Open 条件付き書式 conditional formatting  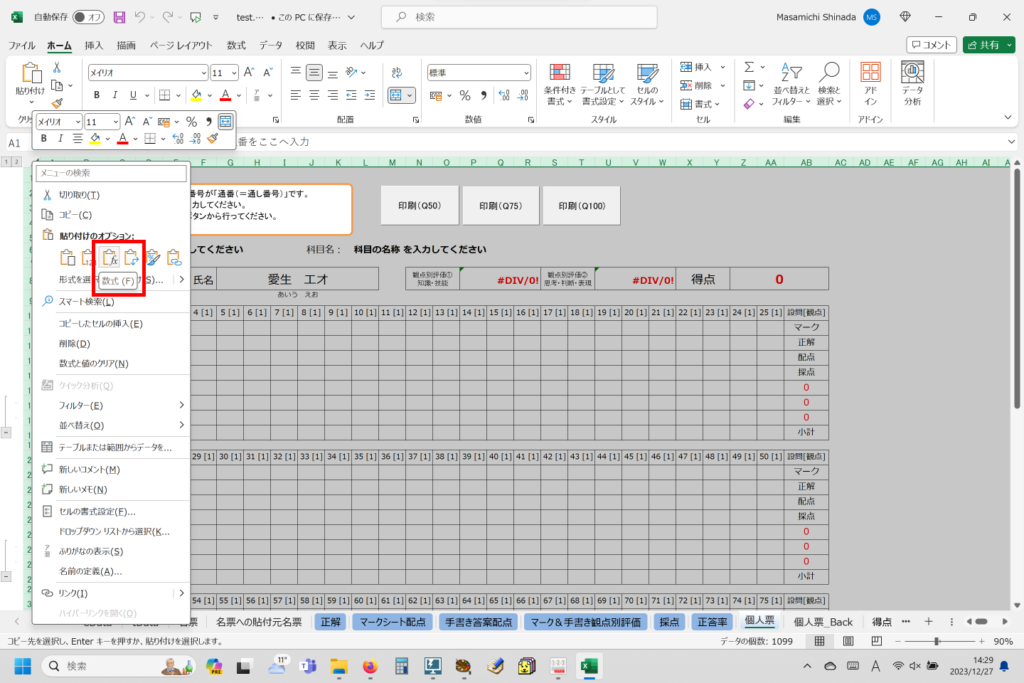560,84
